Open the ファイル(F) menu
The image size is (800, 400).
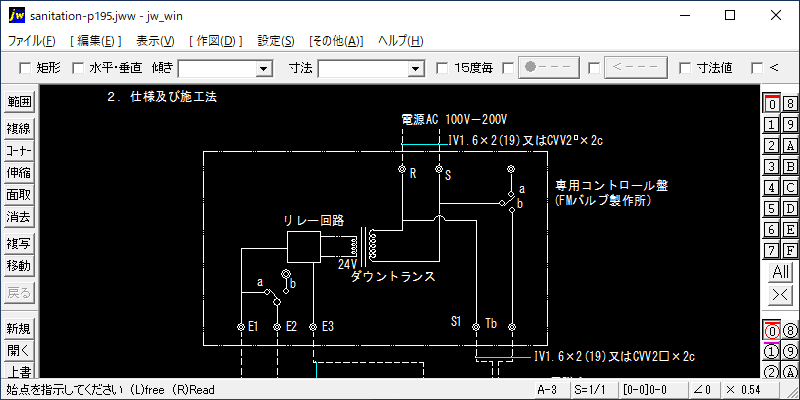pyautogui.click(x=32, y=41)
